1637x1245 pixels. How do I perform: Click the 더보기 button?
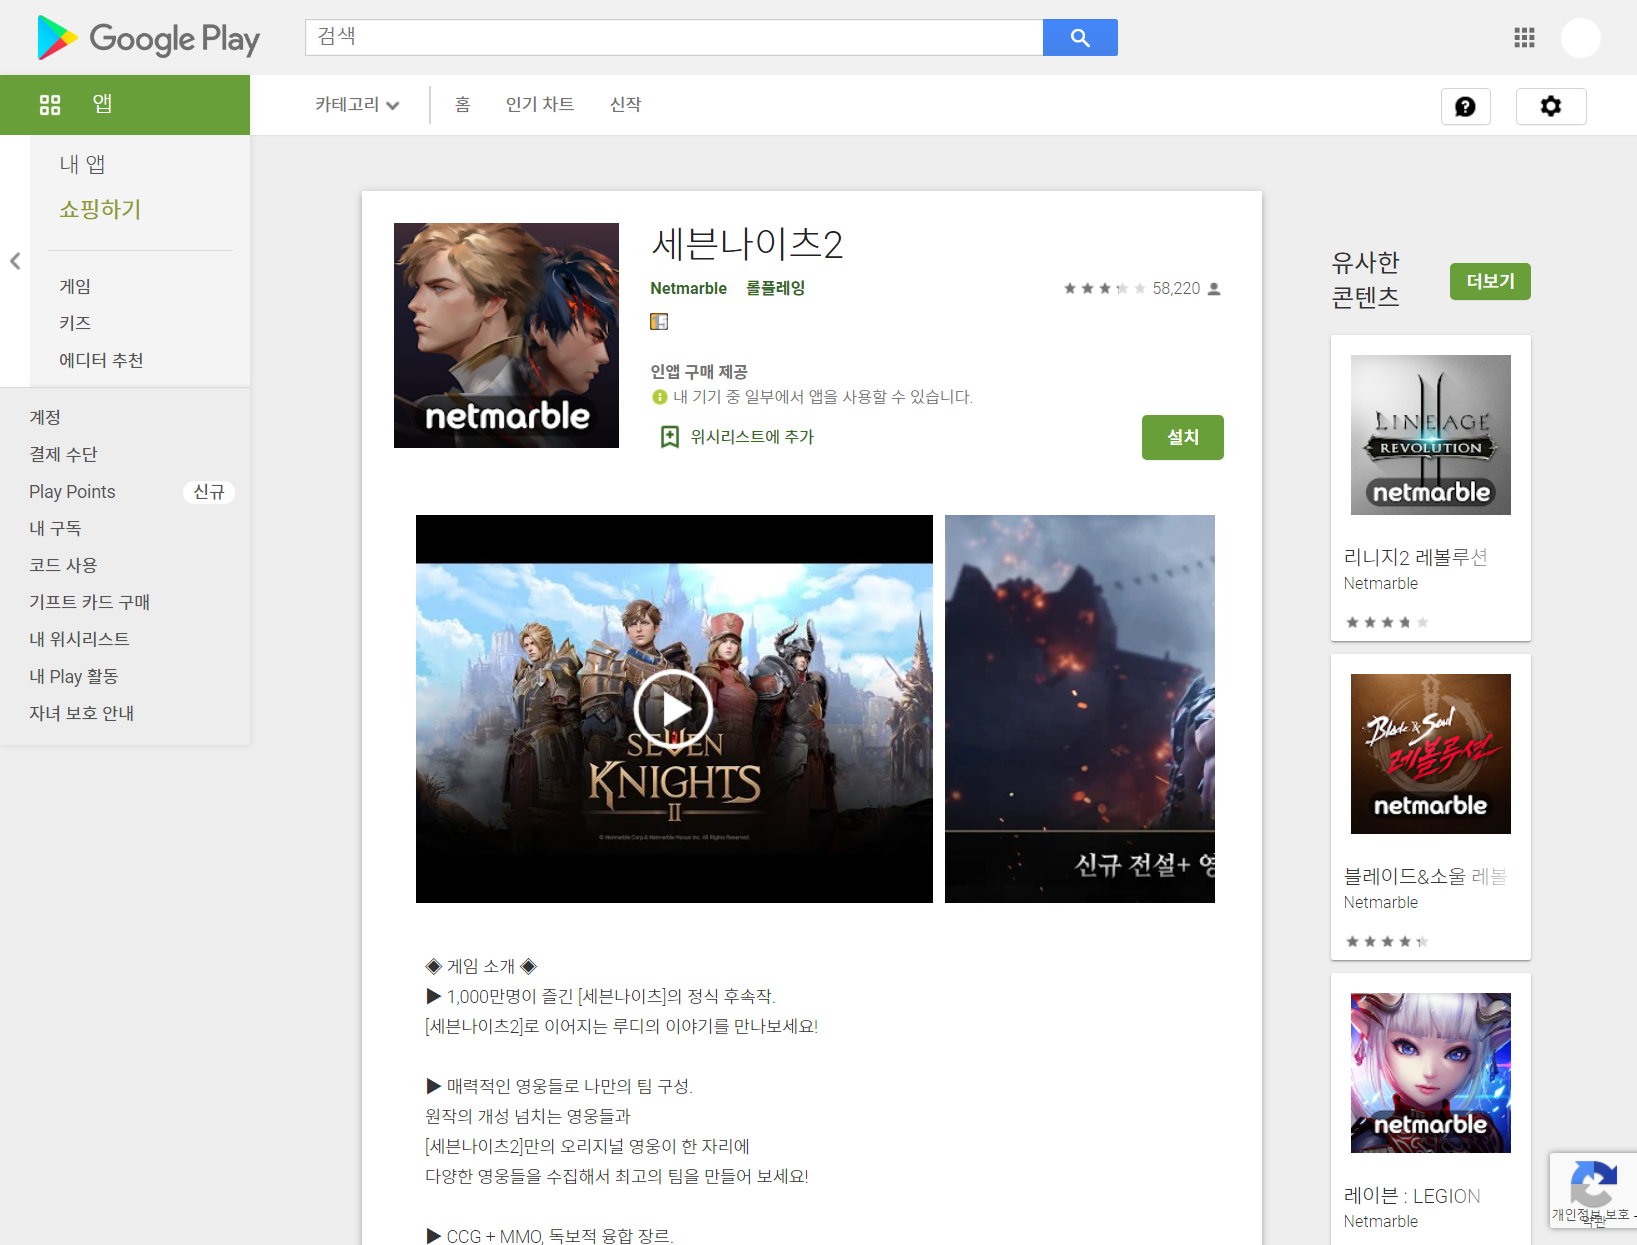click(1490, 281)
